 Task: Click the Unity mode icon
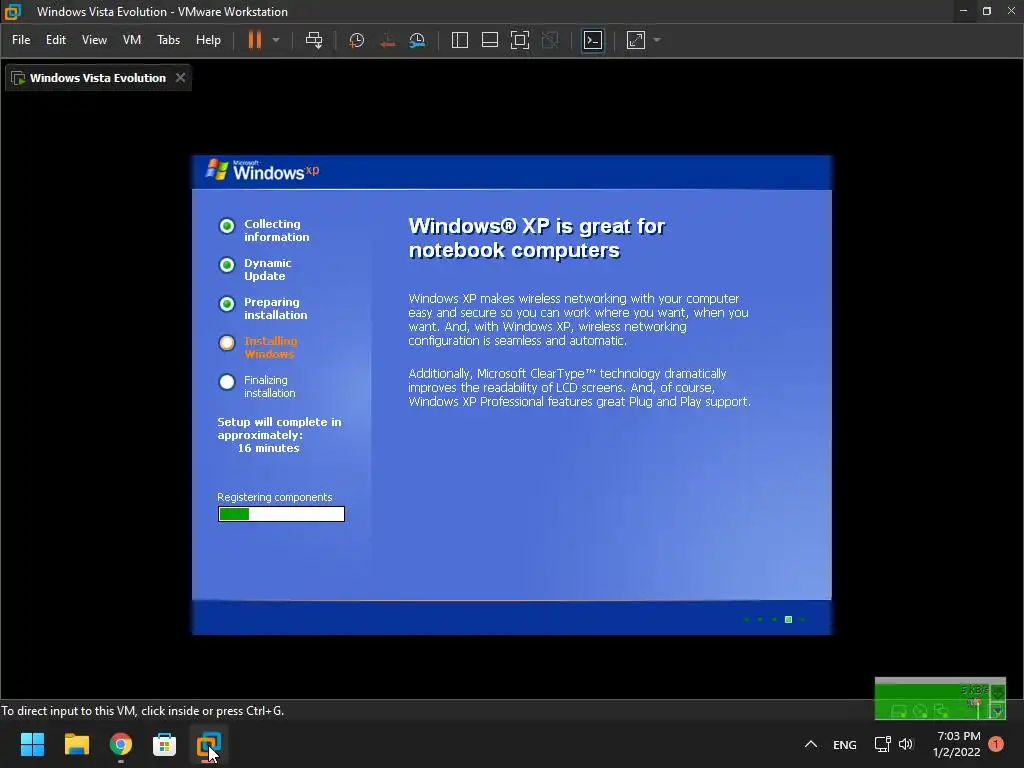click(551, 40)
